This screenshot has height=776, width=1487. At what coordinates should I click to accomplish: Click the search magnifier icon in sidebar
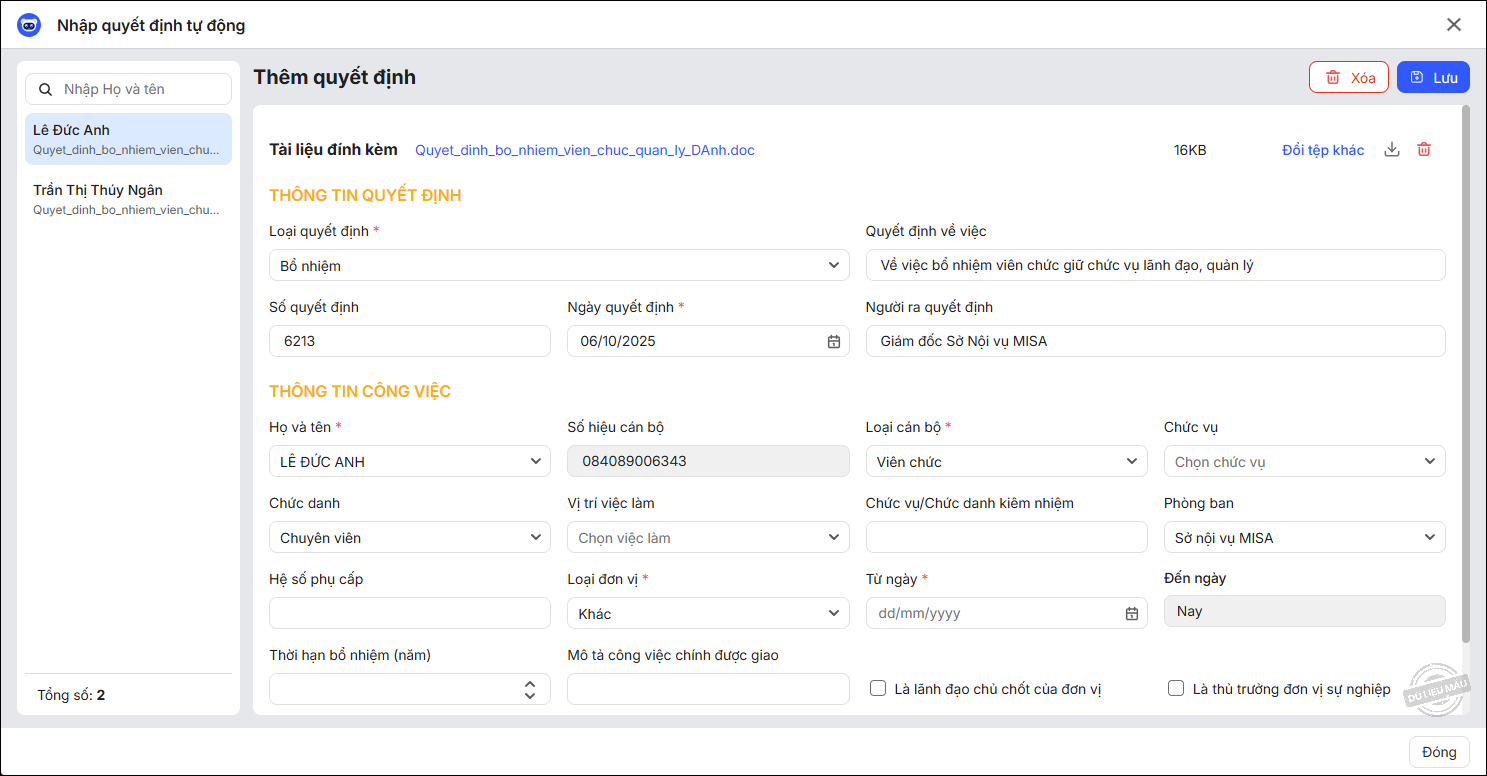pyautogui.click(x=45, y=90)
